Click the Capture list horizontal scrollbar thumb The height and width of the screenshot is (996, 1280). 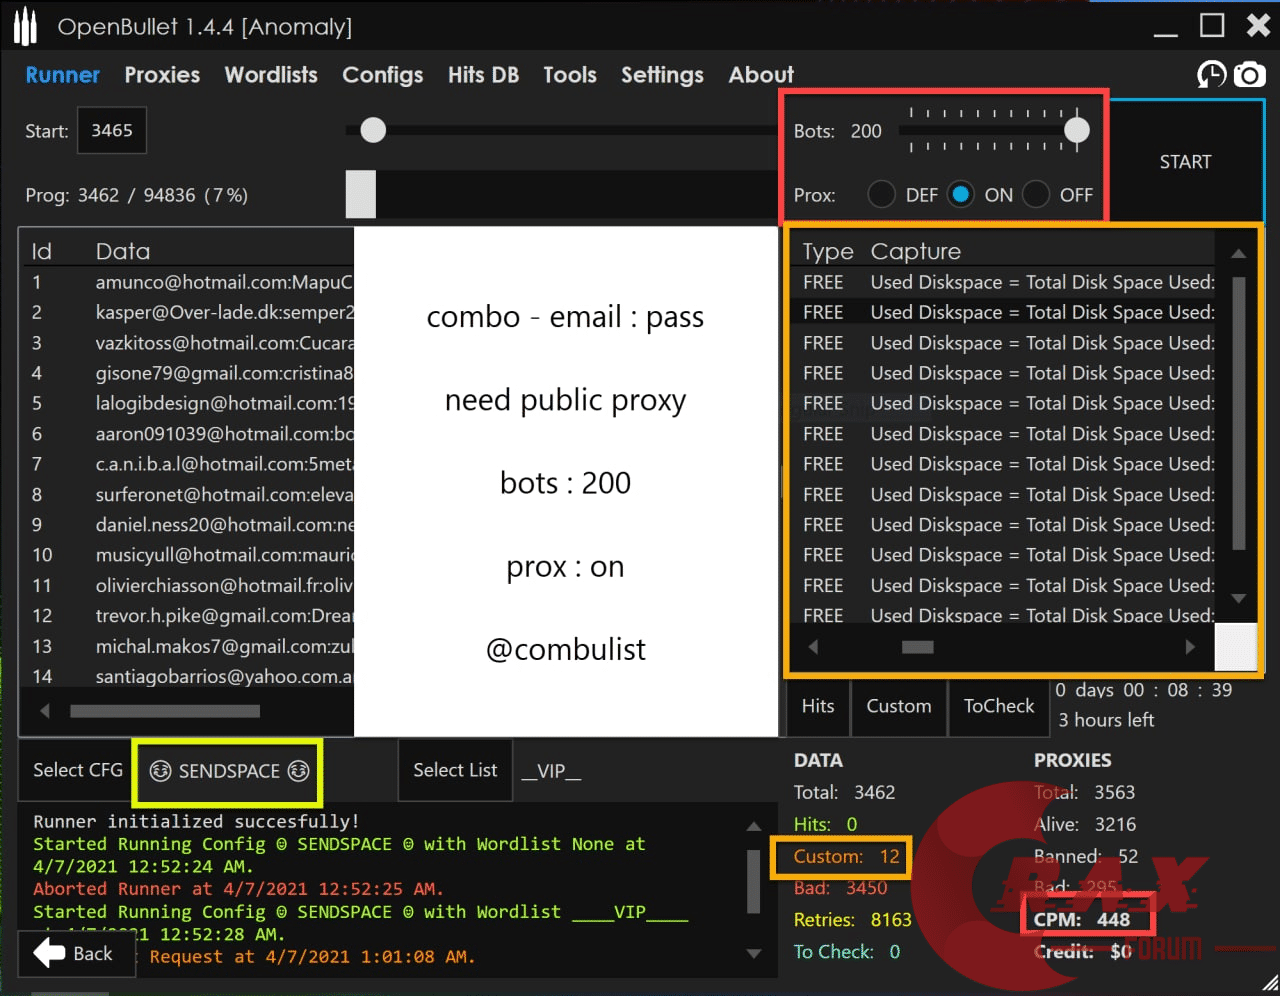tap(918, 647)
